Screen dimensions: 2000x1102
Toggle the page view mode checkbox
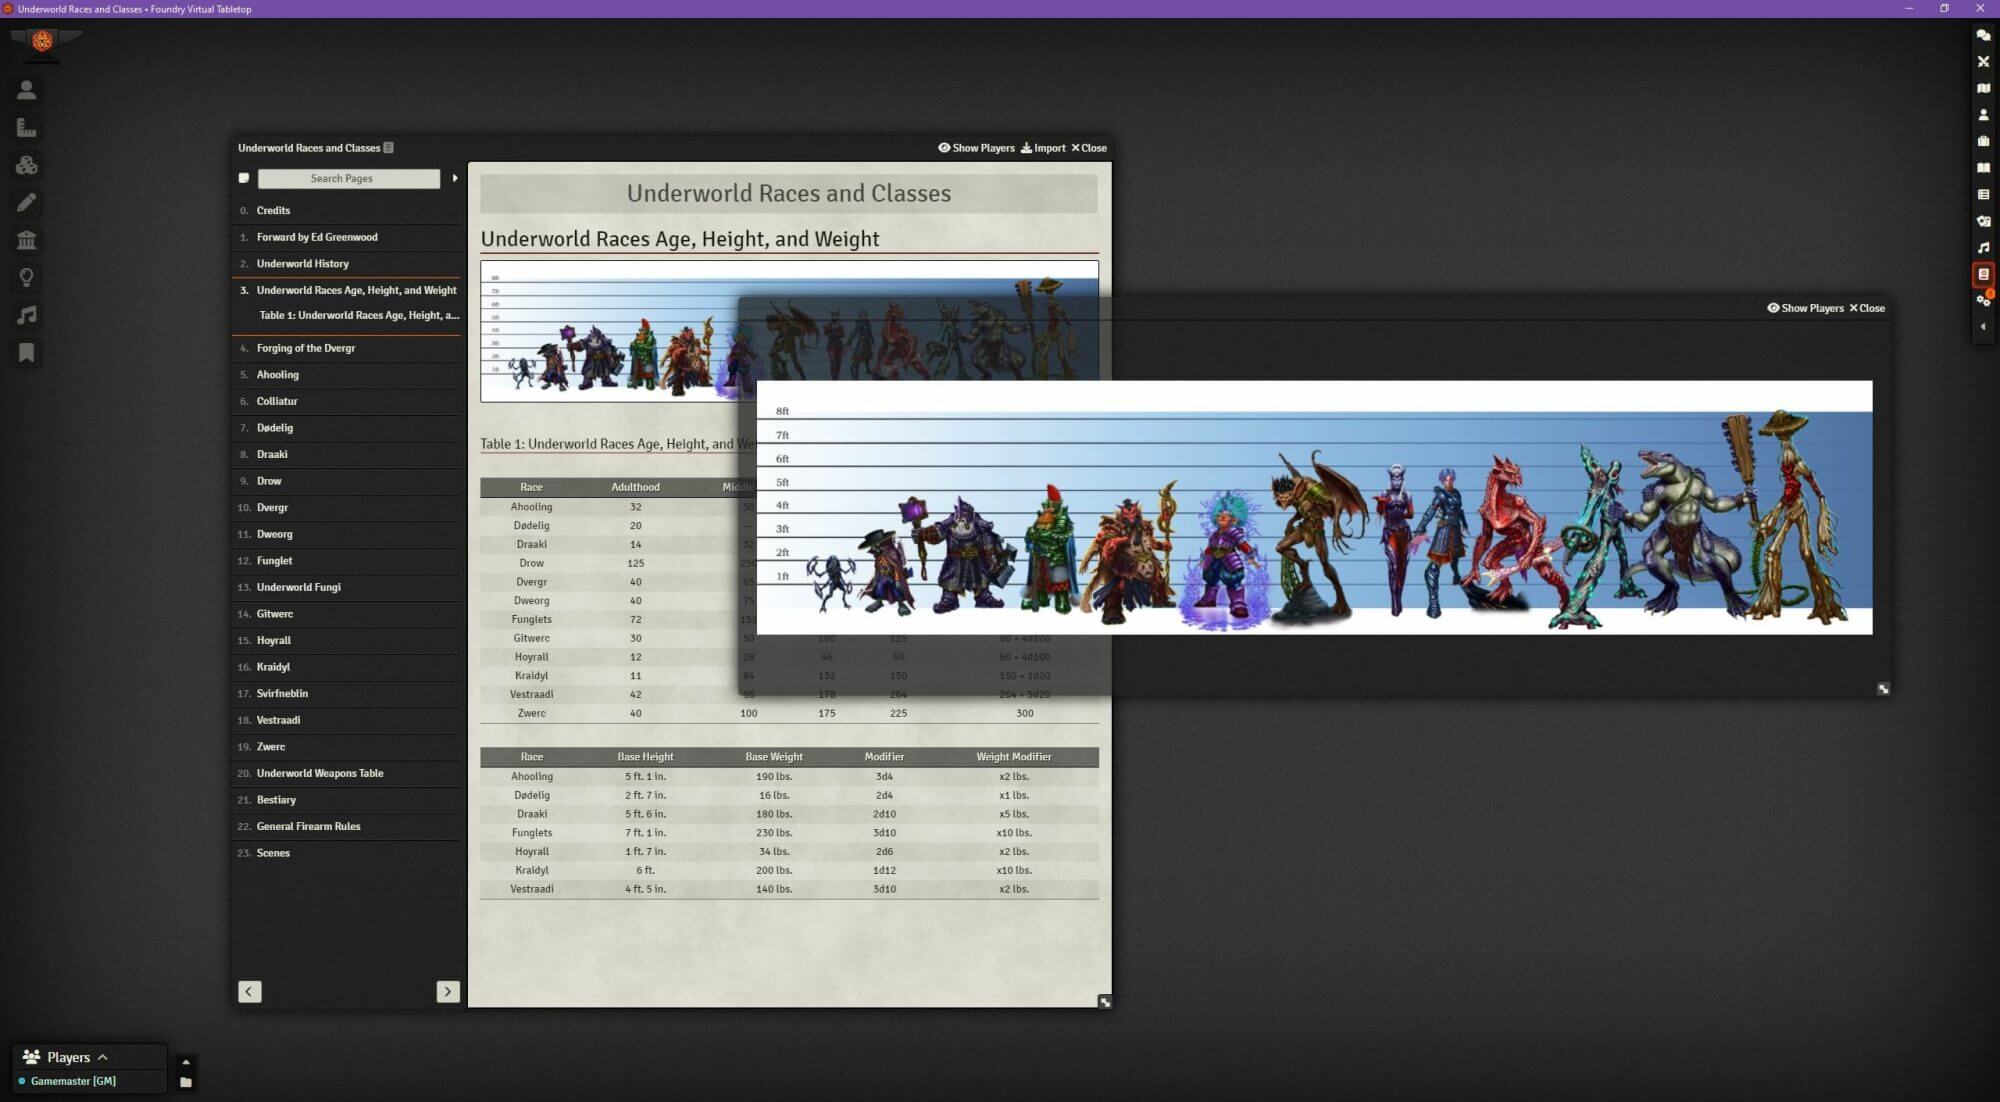click(243, 178)
